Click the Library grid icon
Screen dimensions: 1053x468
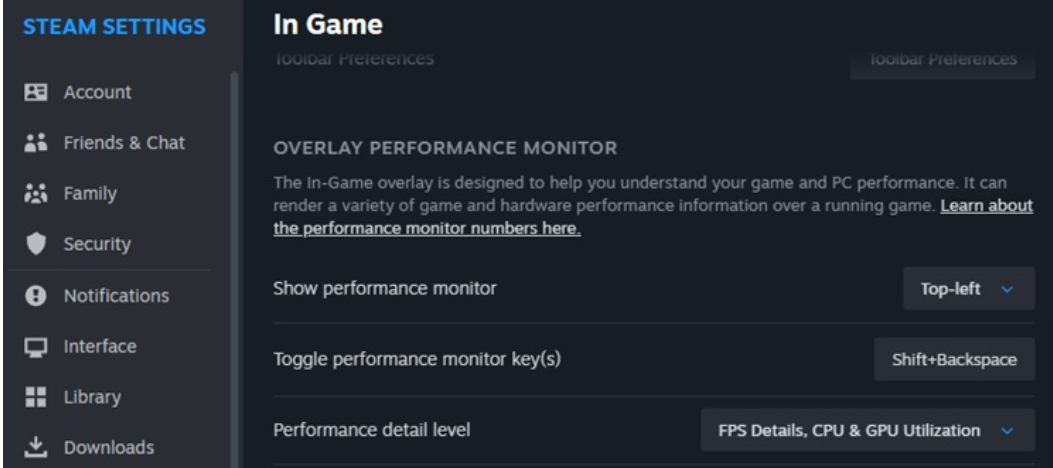36,397
